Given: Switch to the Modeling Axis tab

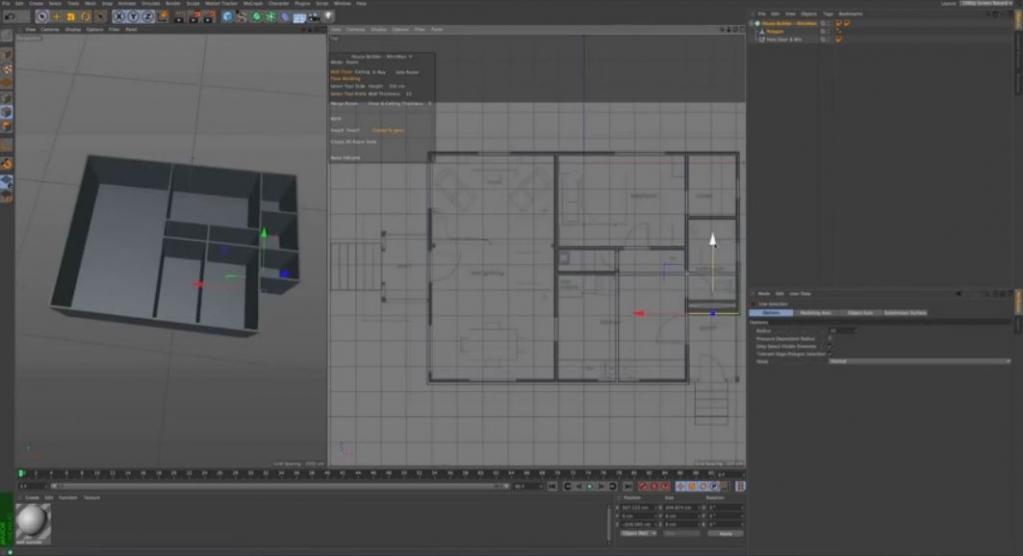Looking at the screenshot, I should [814, 313].
